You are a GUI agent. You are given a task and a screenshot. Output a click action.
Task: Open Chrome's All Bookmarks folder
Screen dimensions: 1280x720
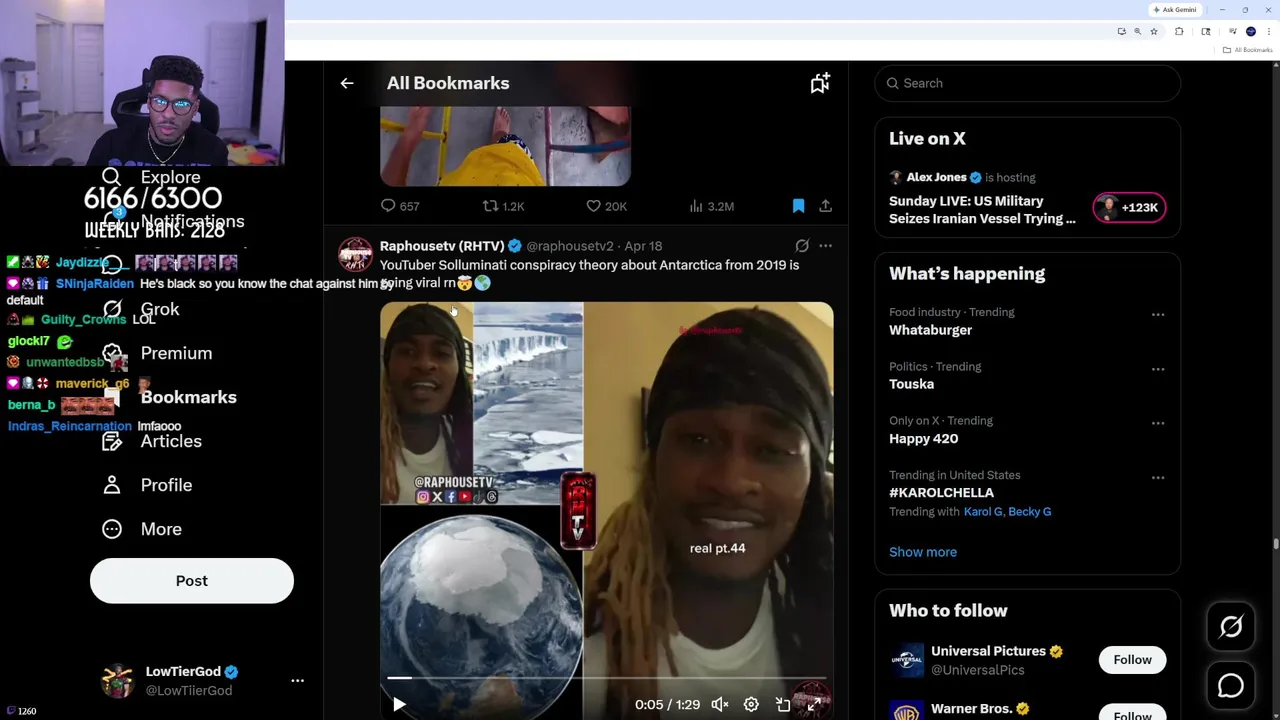[x=1247, y=50]
